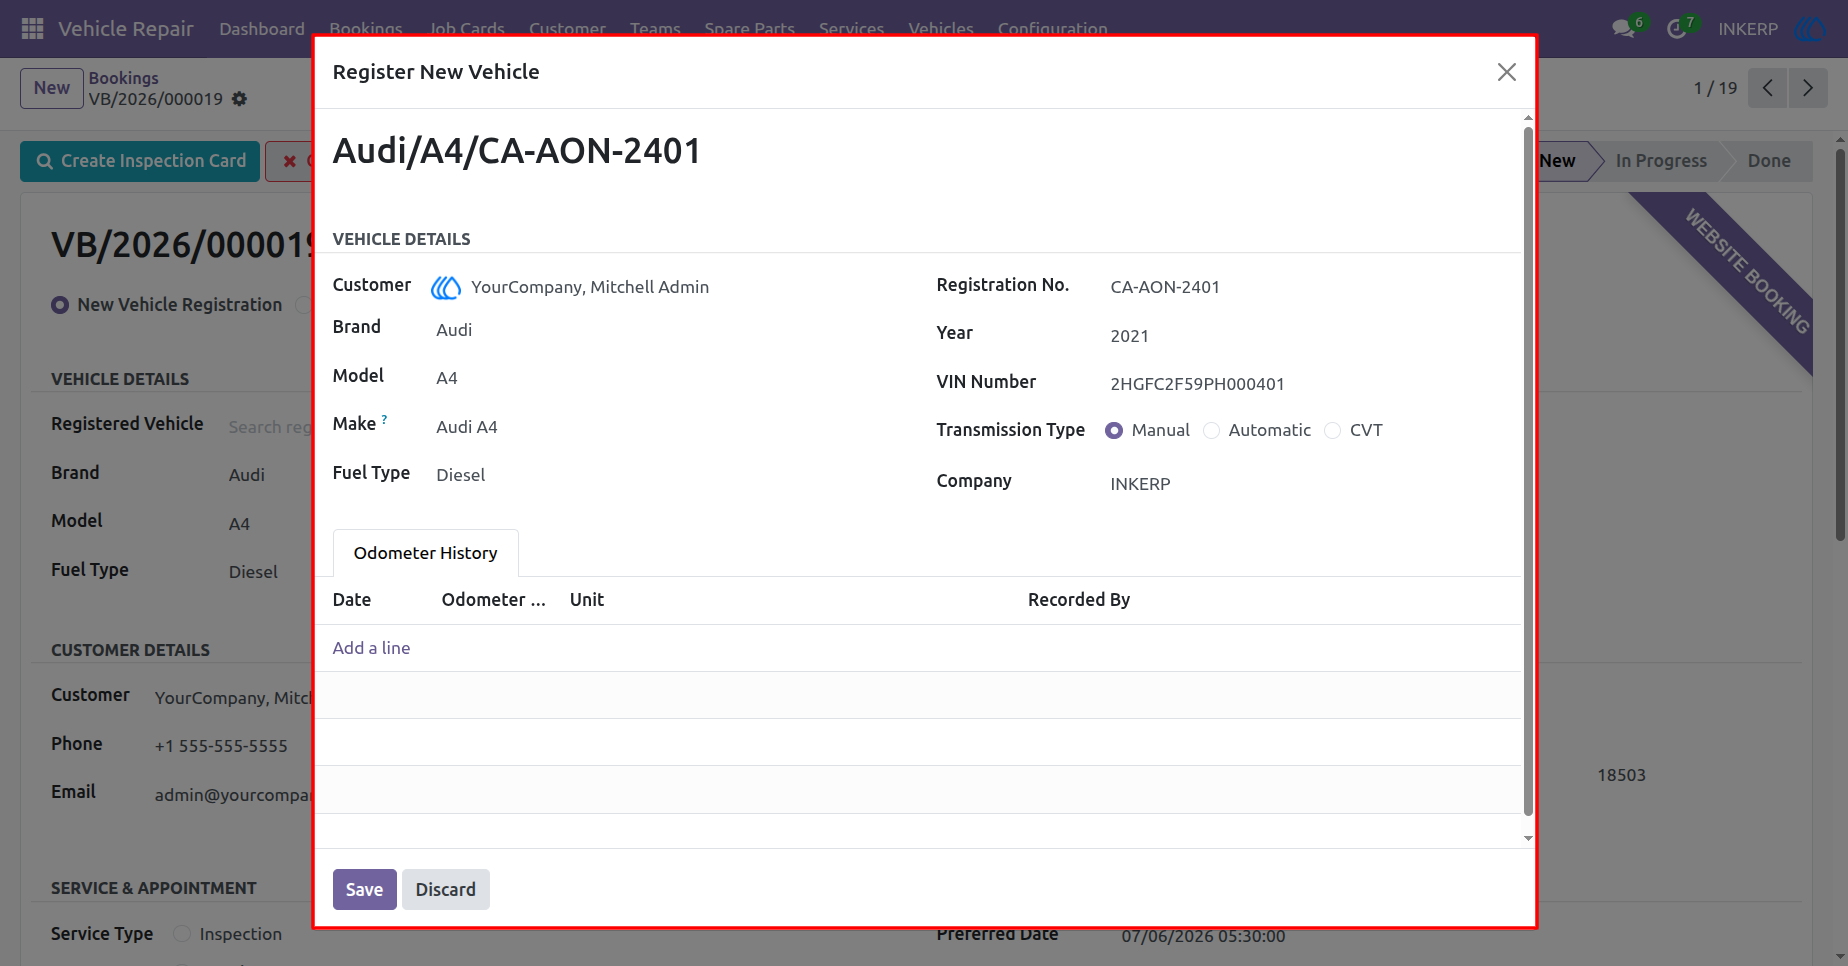Select CVT transmission type

pos(1332,431)
